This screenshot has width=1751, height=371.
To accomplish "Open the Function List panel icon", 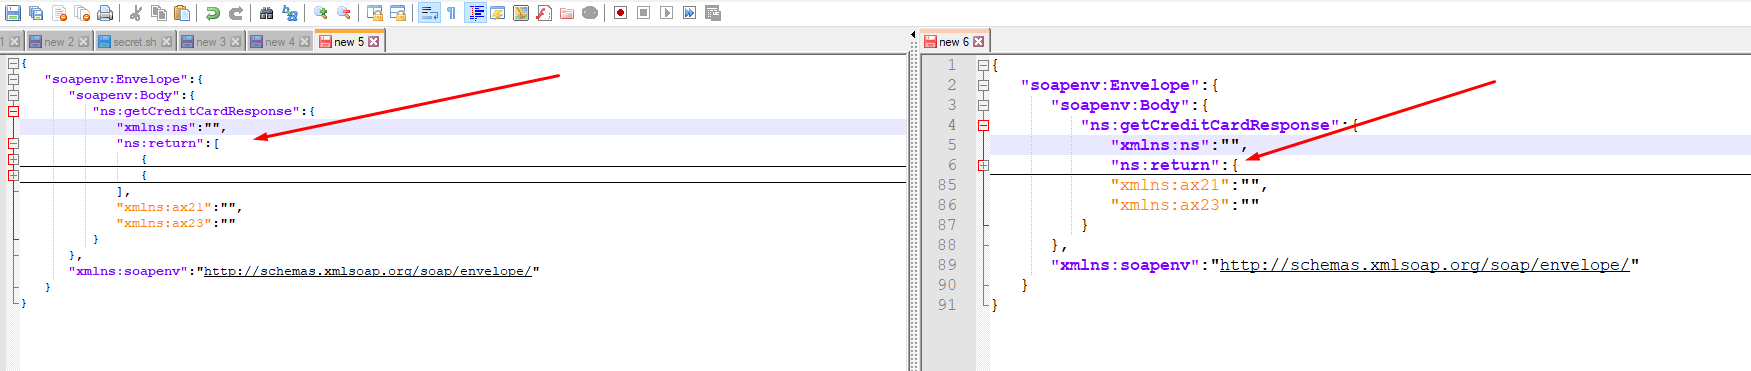I will pyautogui.click(x=543, y=13).
